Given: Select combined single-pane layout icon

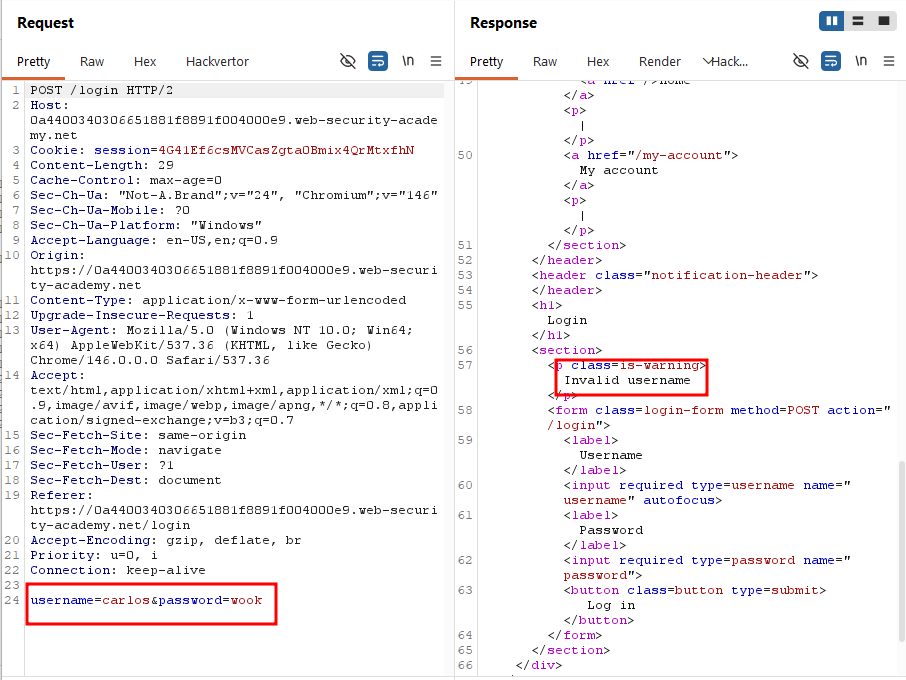Looking at the screenshot, I should click(x=883, y=21).
